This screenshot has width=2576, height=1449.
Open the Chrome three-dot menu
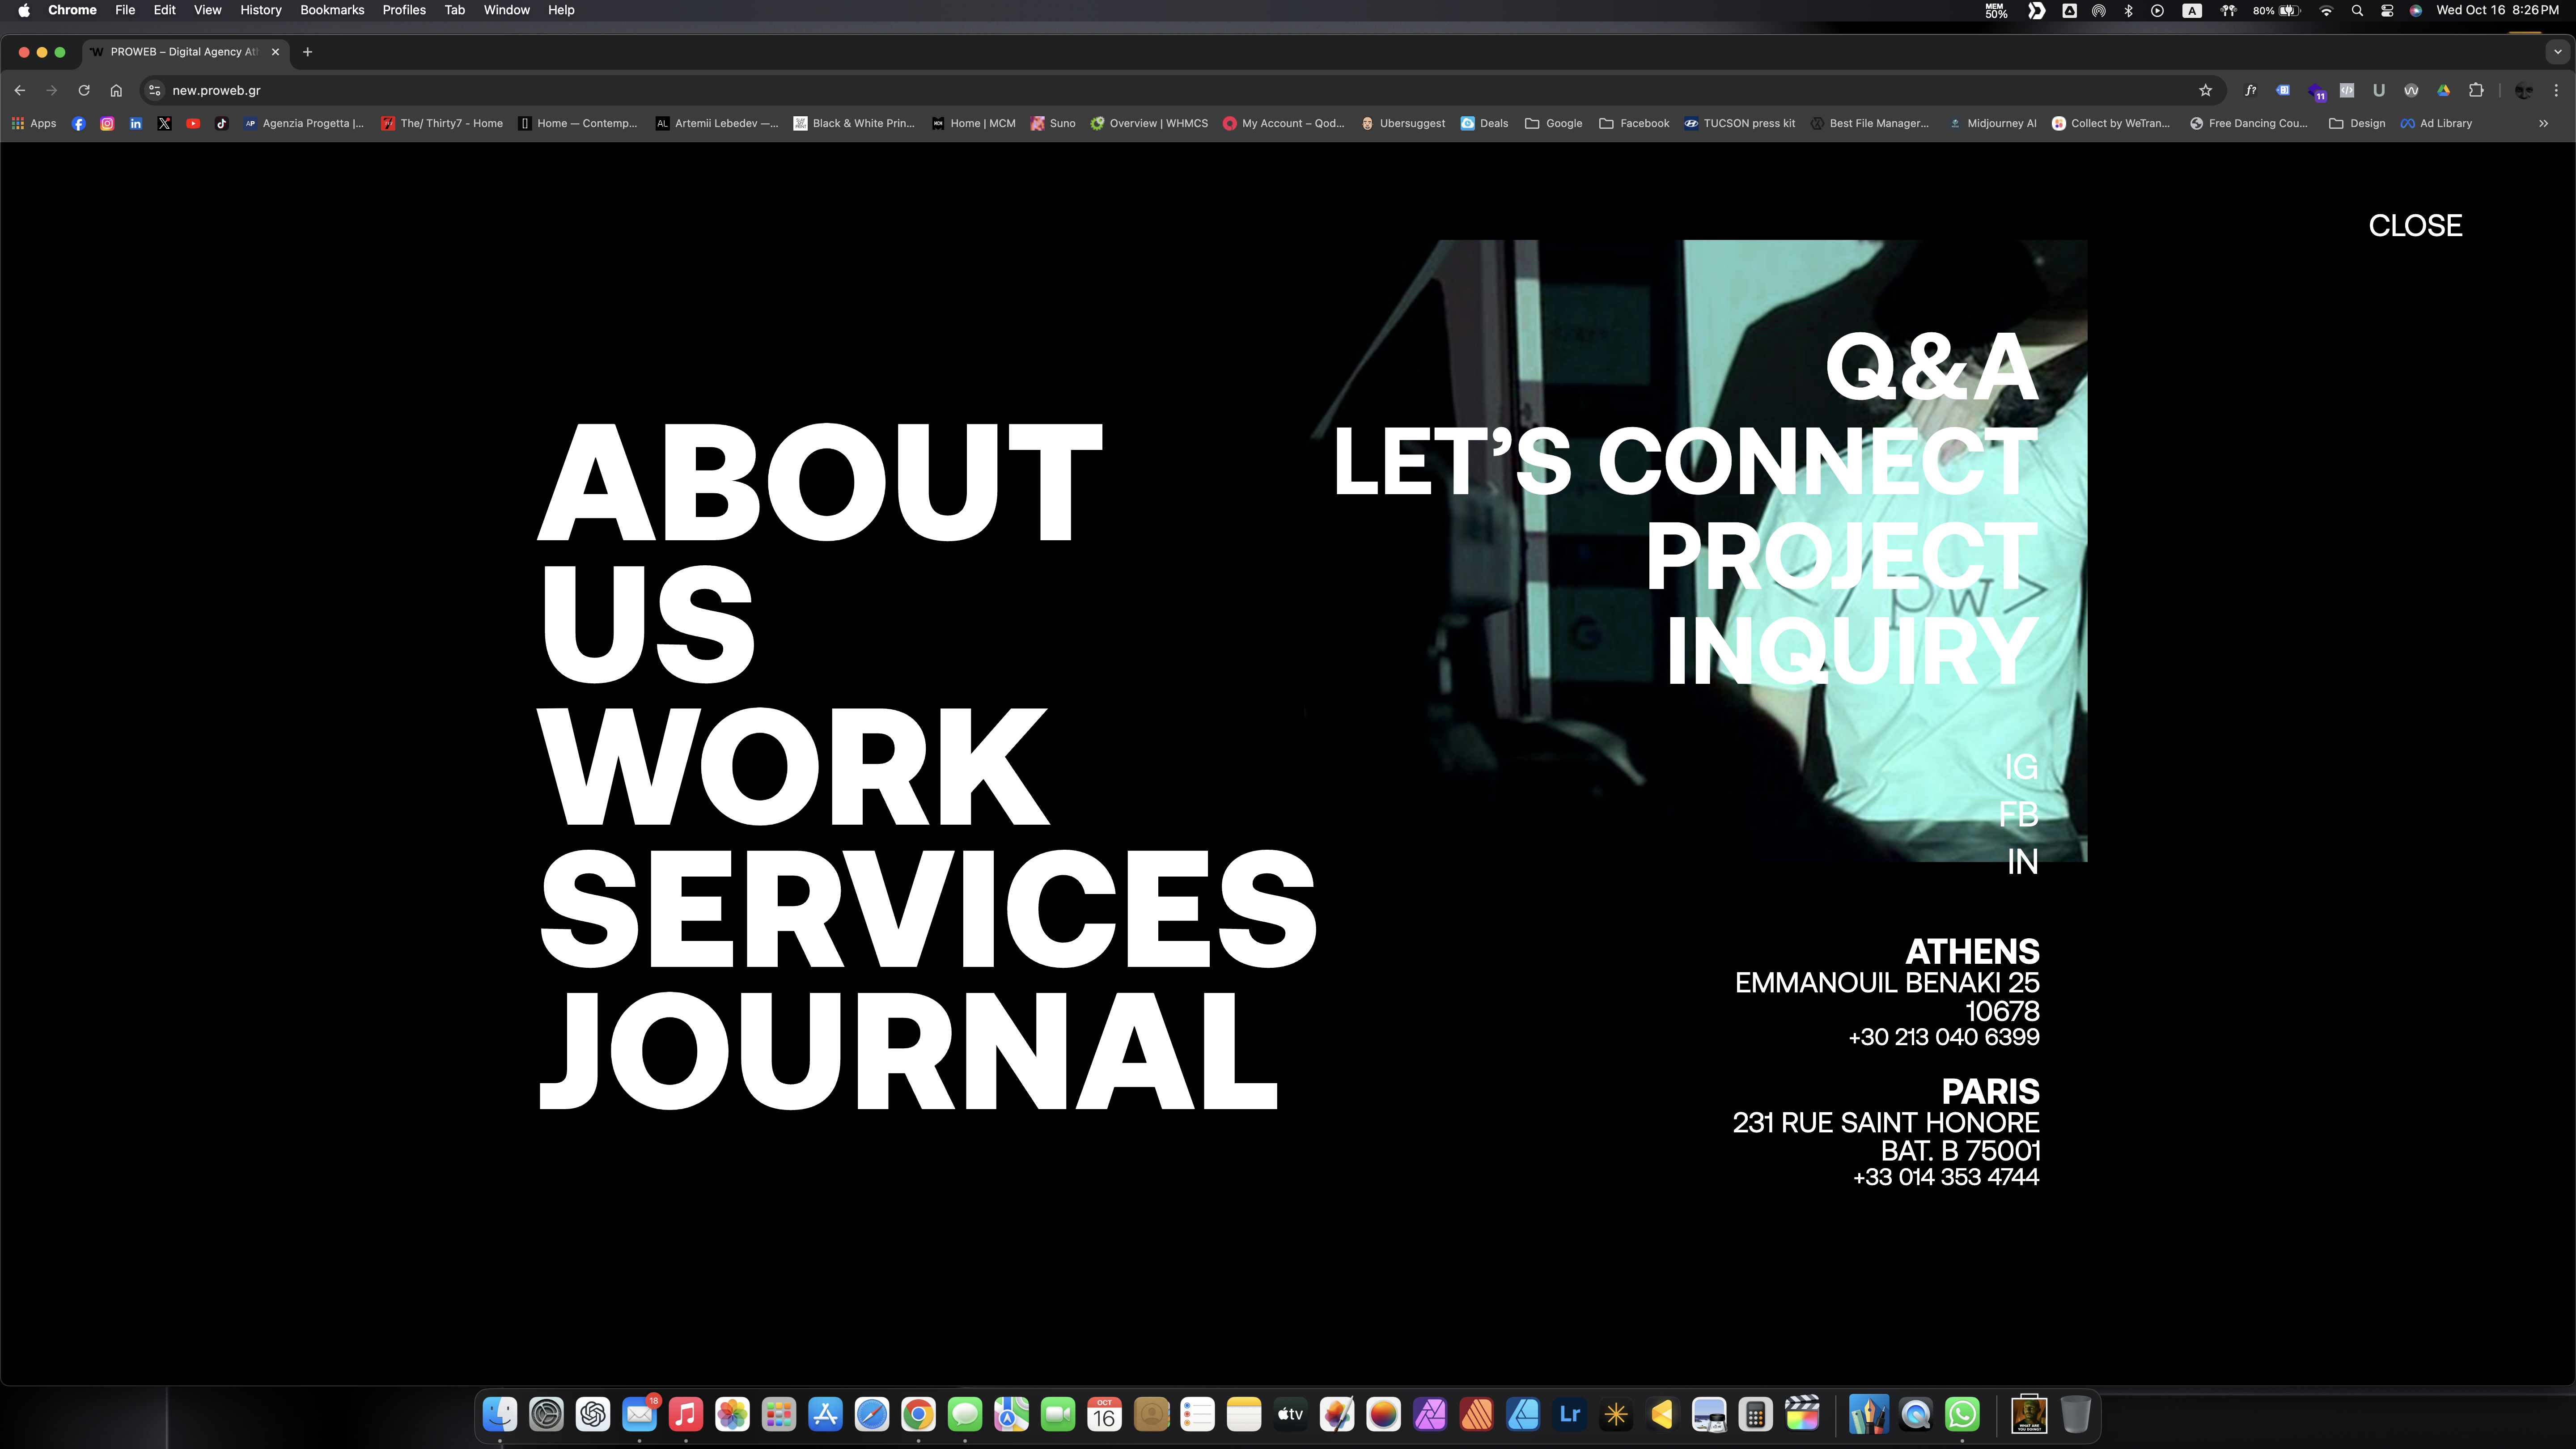tap(2556, 90)
